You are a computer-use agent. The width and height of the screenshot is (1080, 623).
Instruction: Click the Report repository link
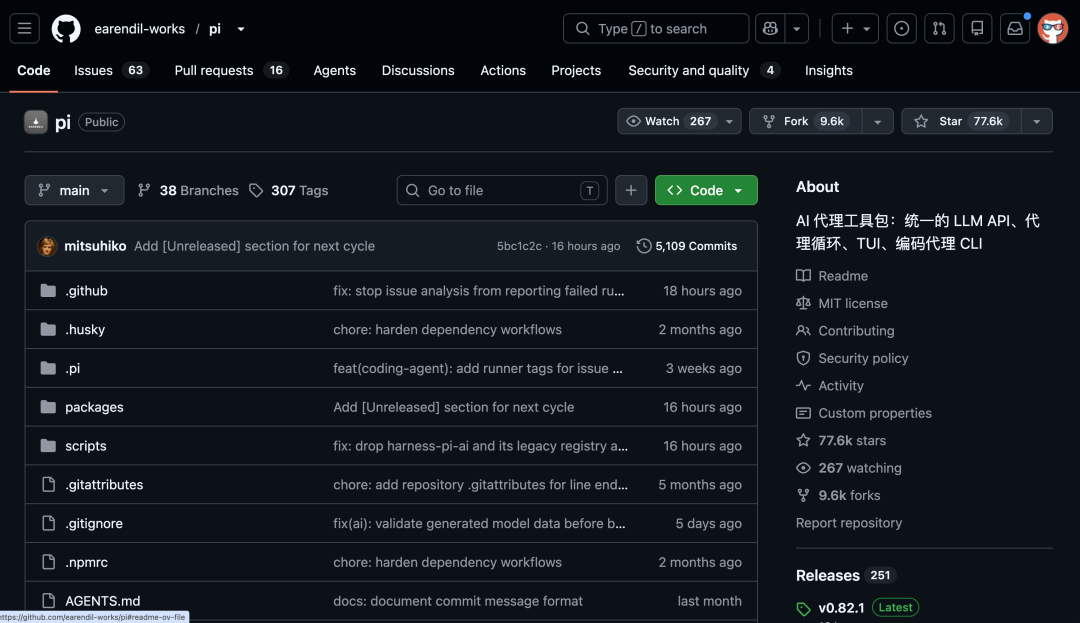[x=849, y=522]
